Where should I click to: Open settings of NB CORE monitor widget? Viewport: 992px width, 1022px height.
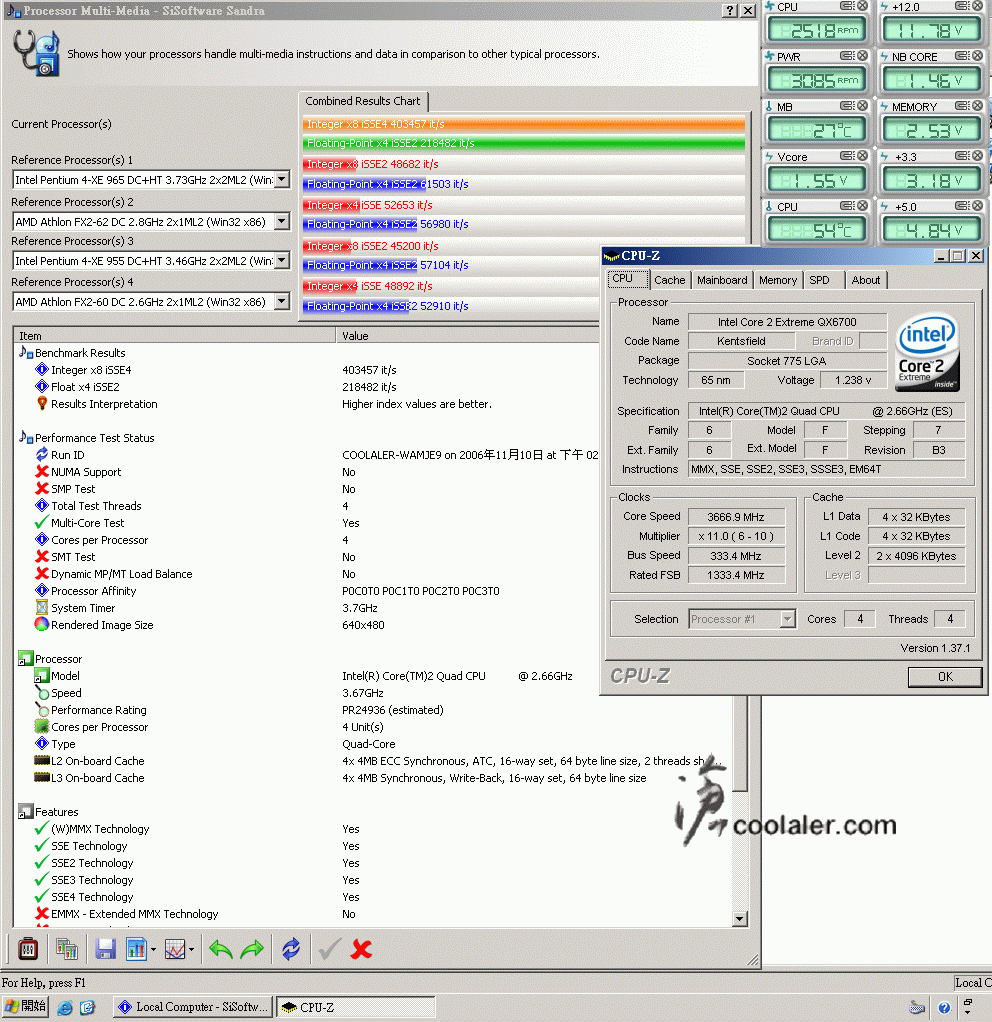pyautogui.click(x=962, y=56)
